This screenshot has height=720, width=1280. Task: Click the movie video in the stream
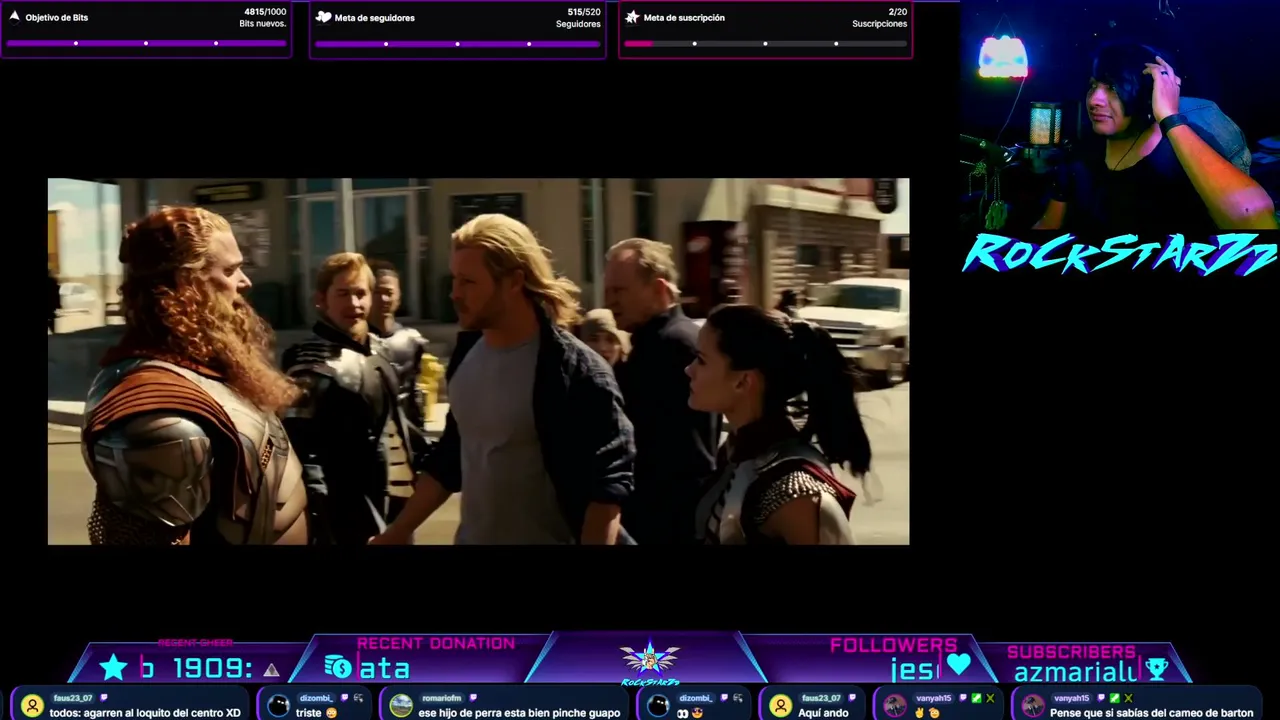coord(478,361)
